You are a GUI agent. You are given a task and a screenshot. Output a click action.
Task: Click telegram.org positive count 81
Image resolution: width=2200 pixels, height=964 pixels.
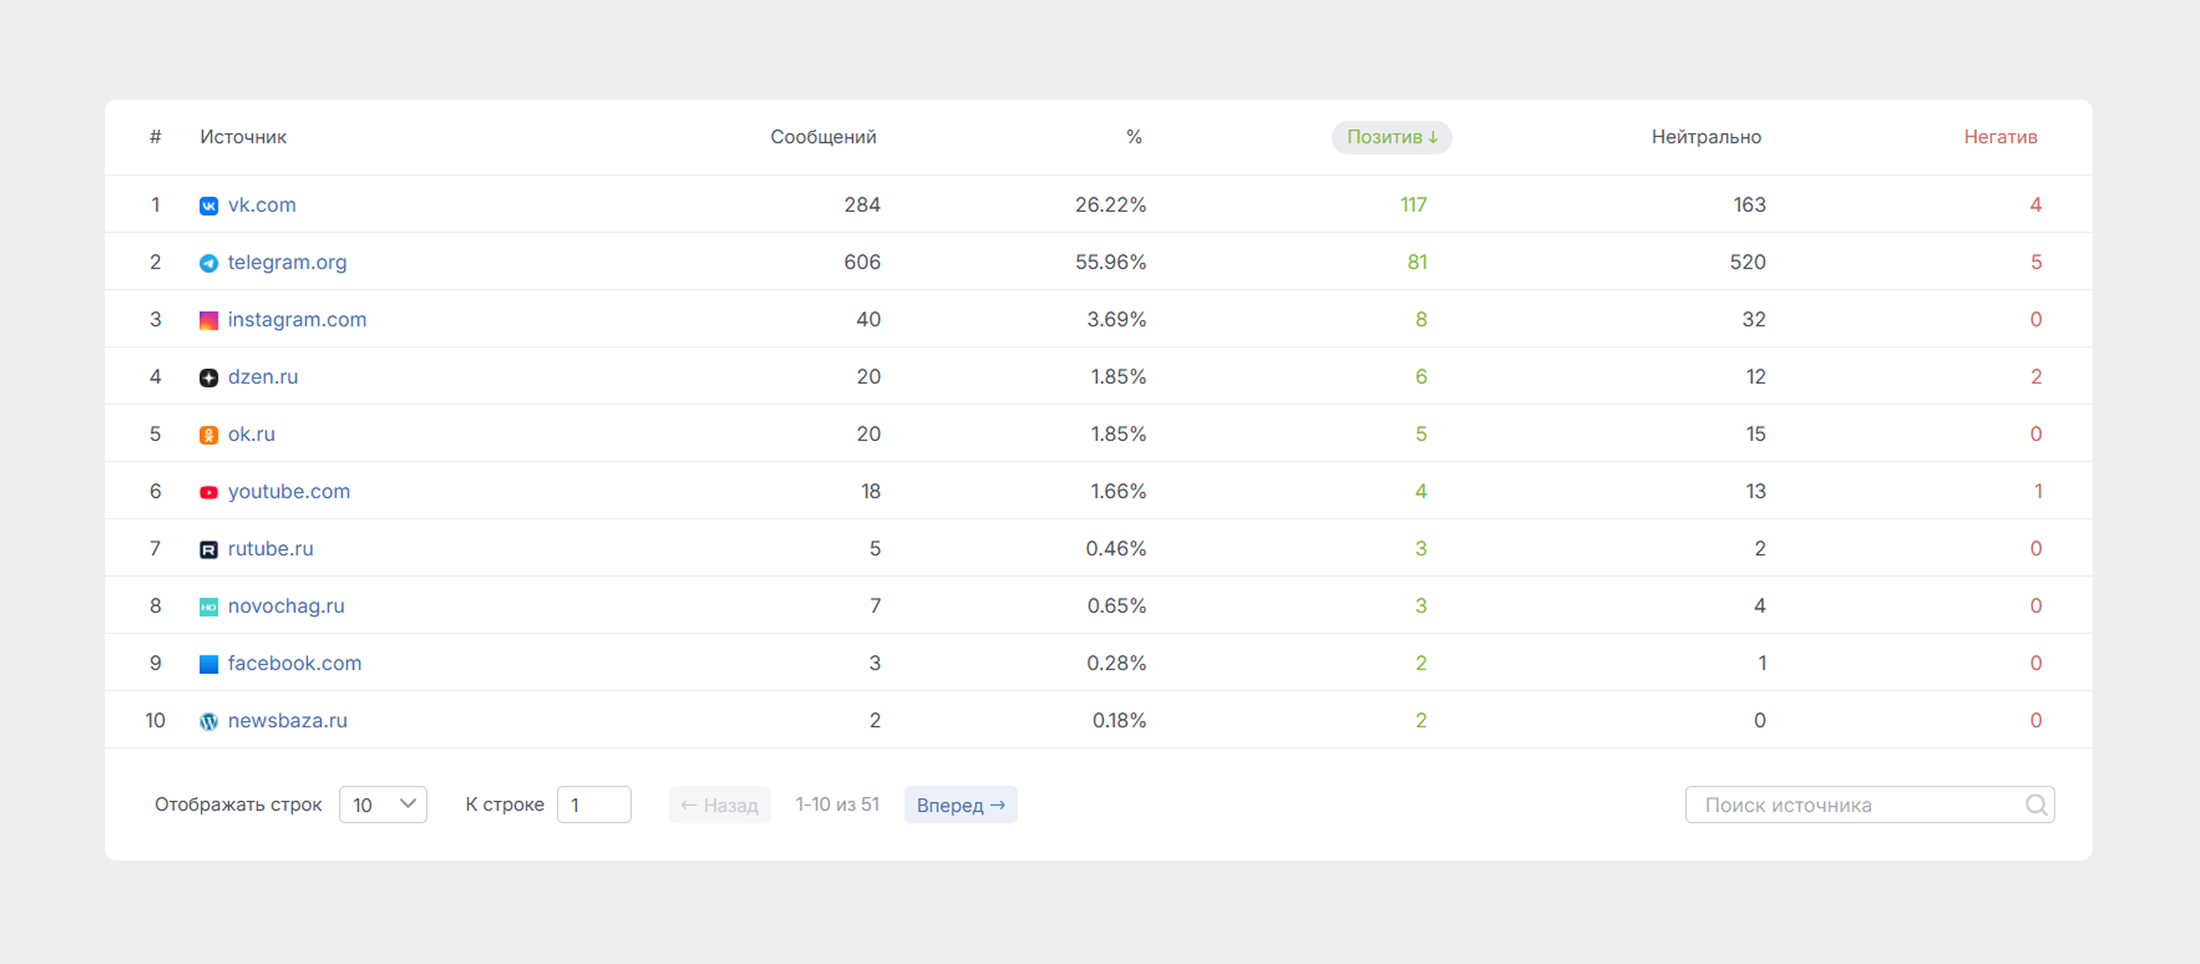point(1417,262)
